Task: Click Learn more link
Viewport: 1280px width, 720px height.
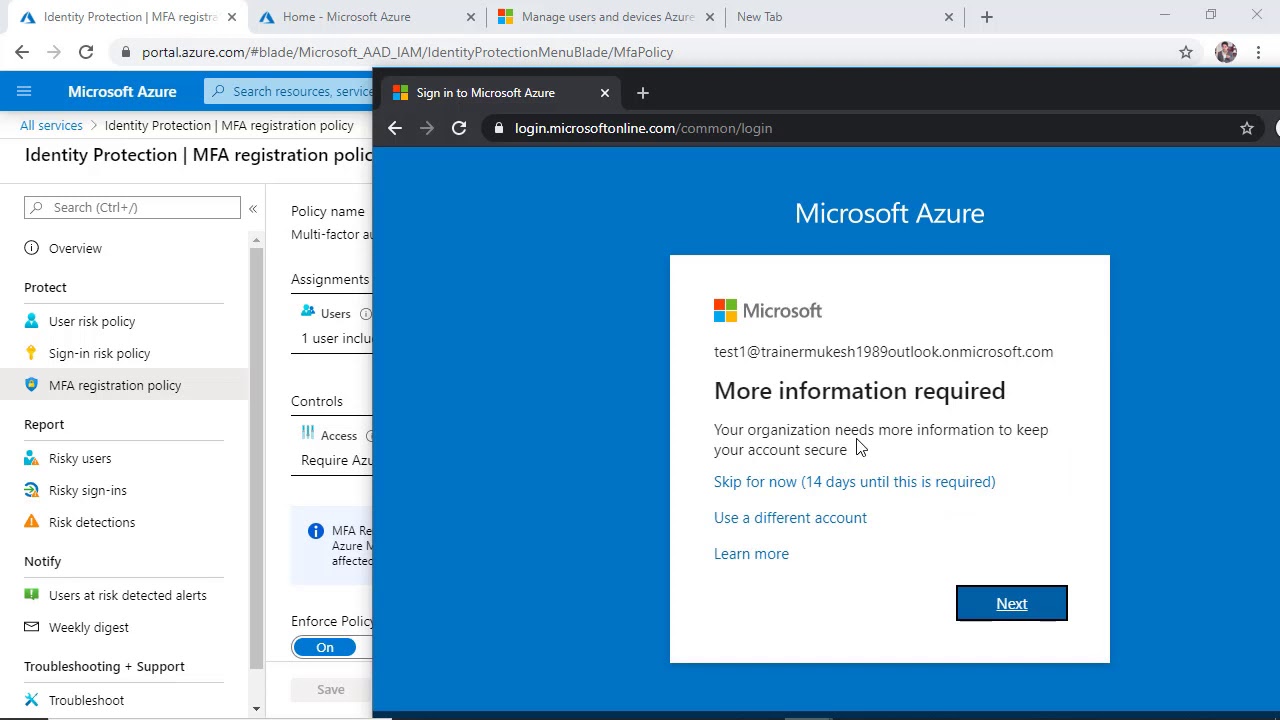Action: pyautogui.click(x=751, y=554)
